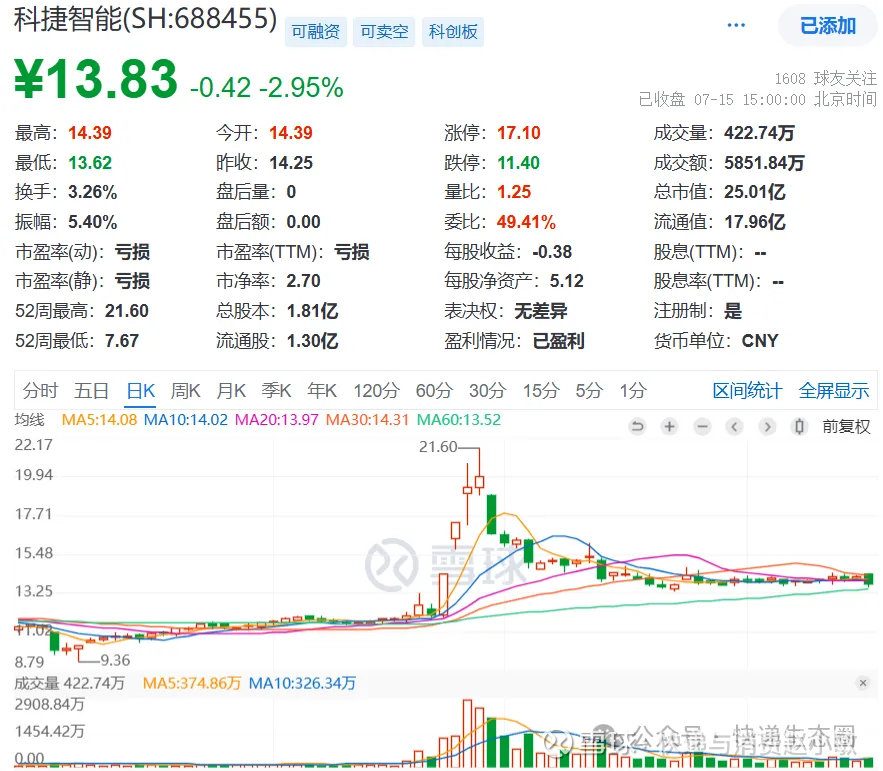
Task: Click the 每股收益 value -0.38
Action: coord(552,252)
